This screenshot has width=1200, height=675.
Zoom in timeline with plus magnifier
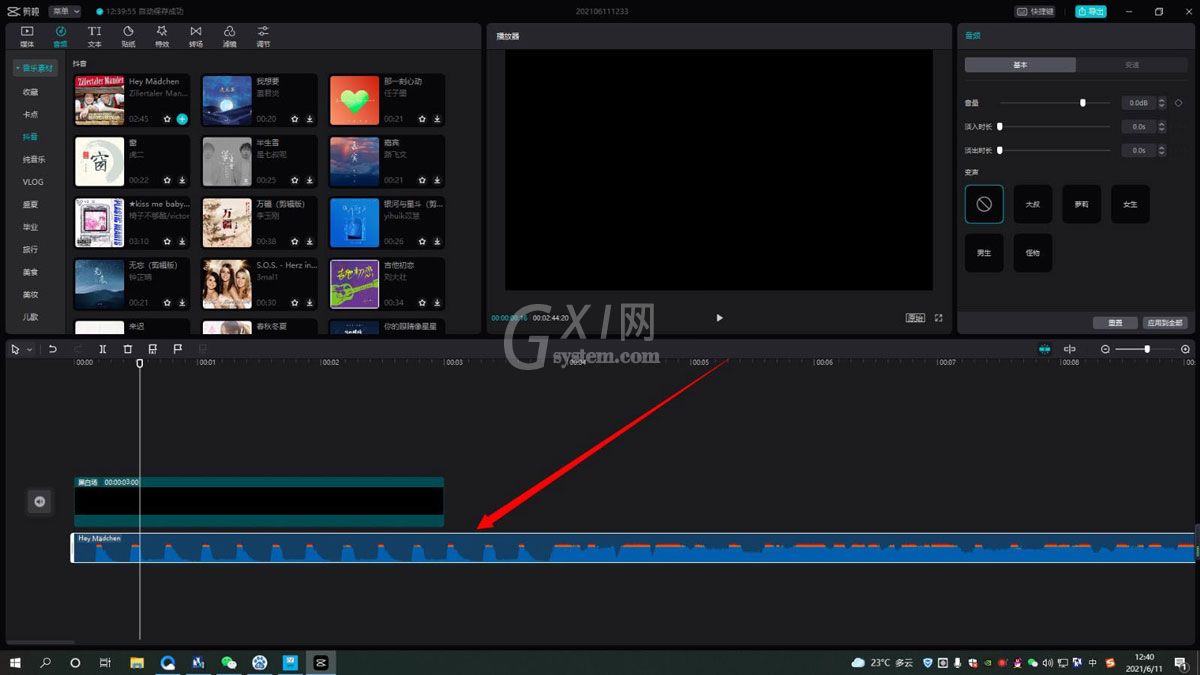[x=1185, y=349]
